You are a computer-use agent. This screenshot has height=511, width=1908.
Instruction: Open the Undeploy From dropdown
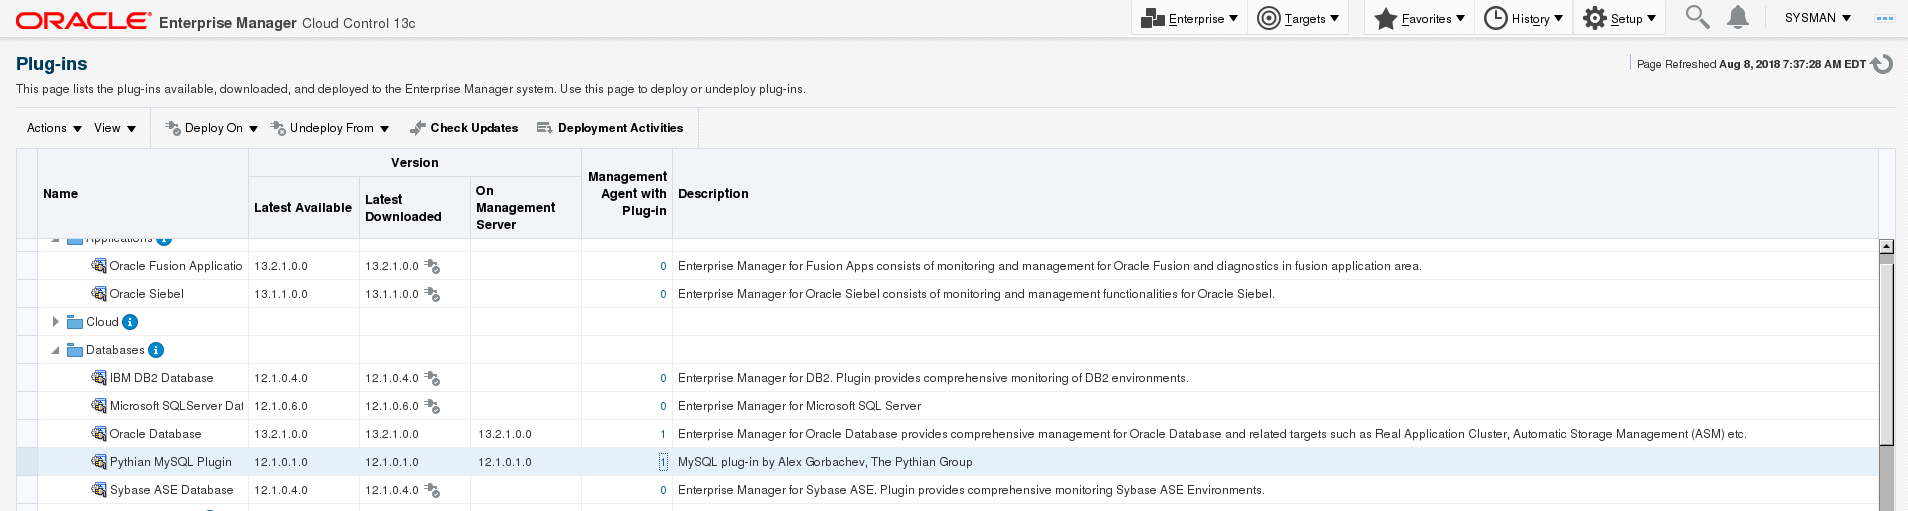pos(329,128)
